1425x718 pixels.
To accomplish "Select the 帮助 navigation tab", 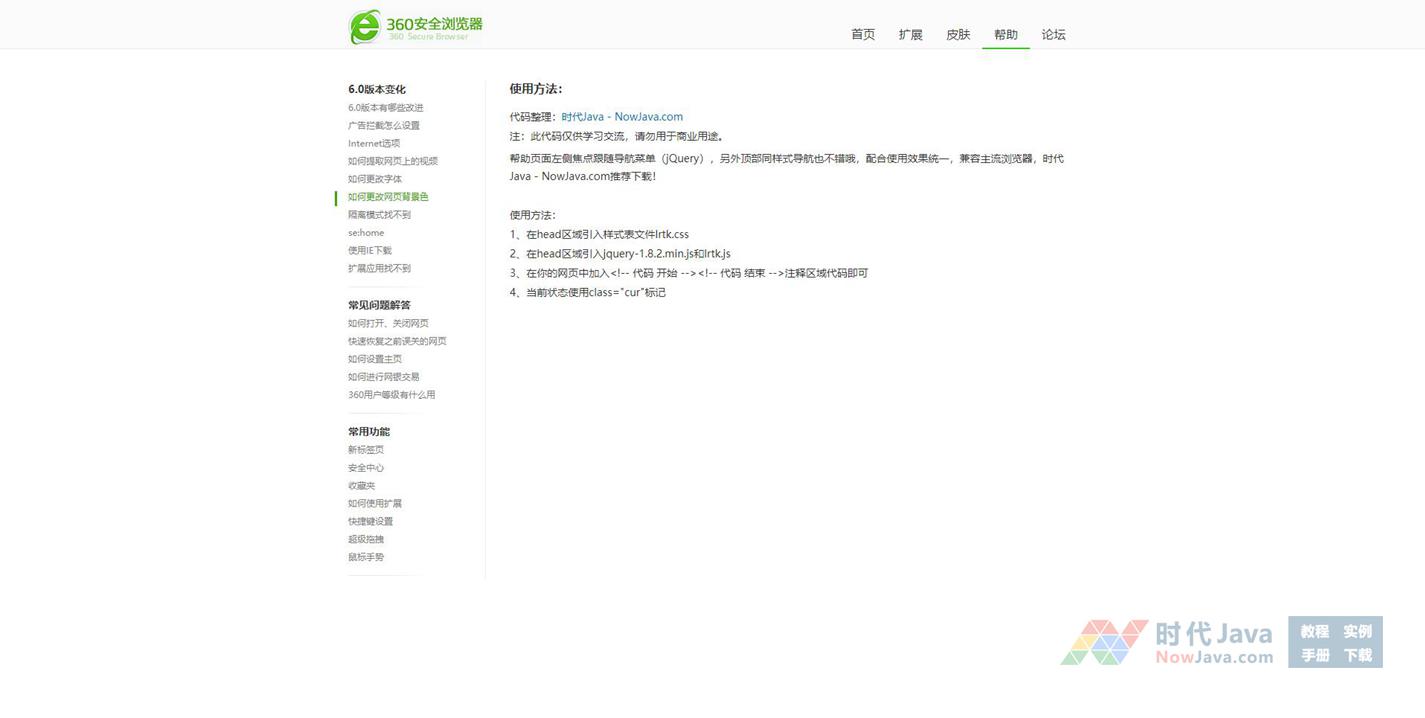I will tap(1005, 35).
